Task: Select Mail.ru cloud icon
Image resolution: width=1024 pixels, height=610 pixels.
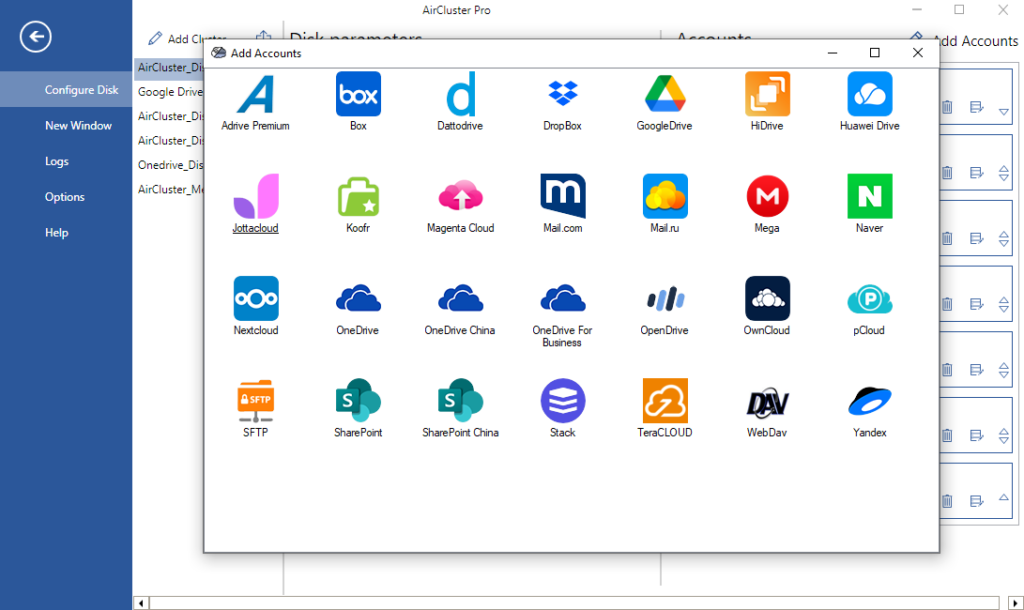Action: pos(665,197)
